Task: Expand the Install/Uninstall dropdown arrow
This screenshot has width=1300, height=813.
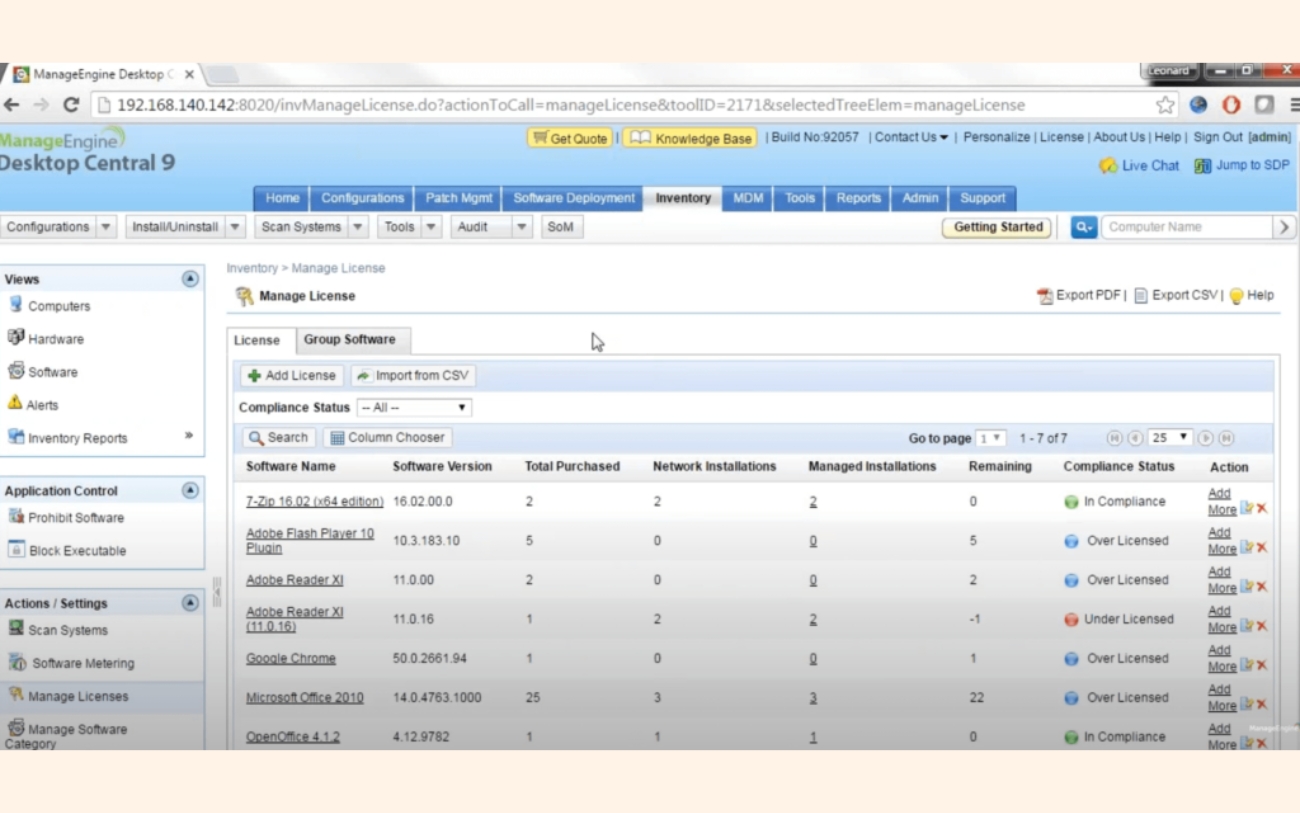Action: point(235,227)
